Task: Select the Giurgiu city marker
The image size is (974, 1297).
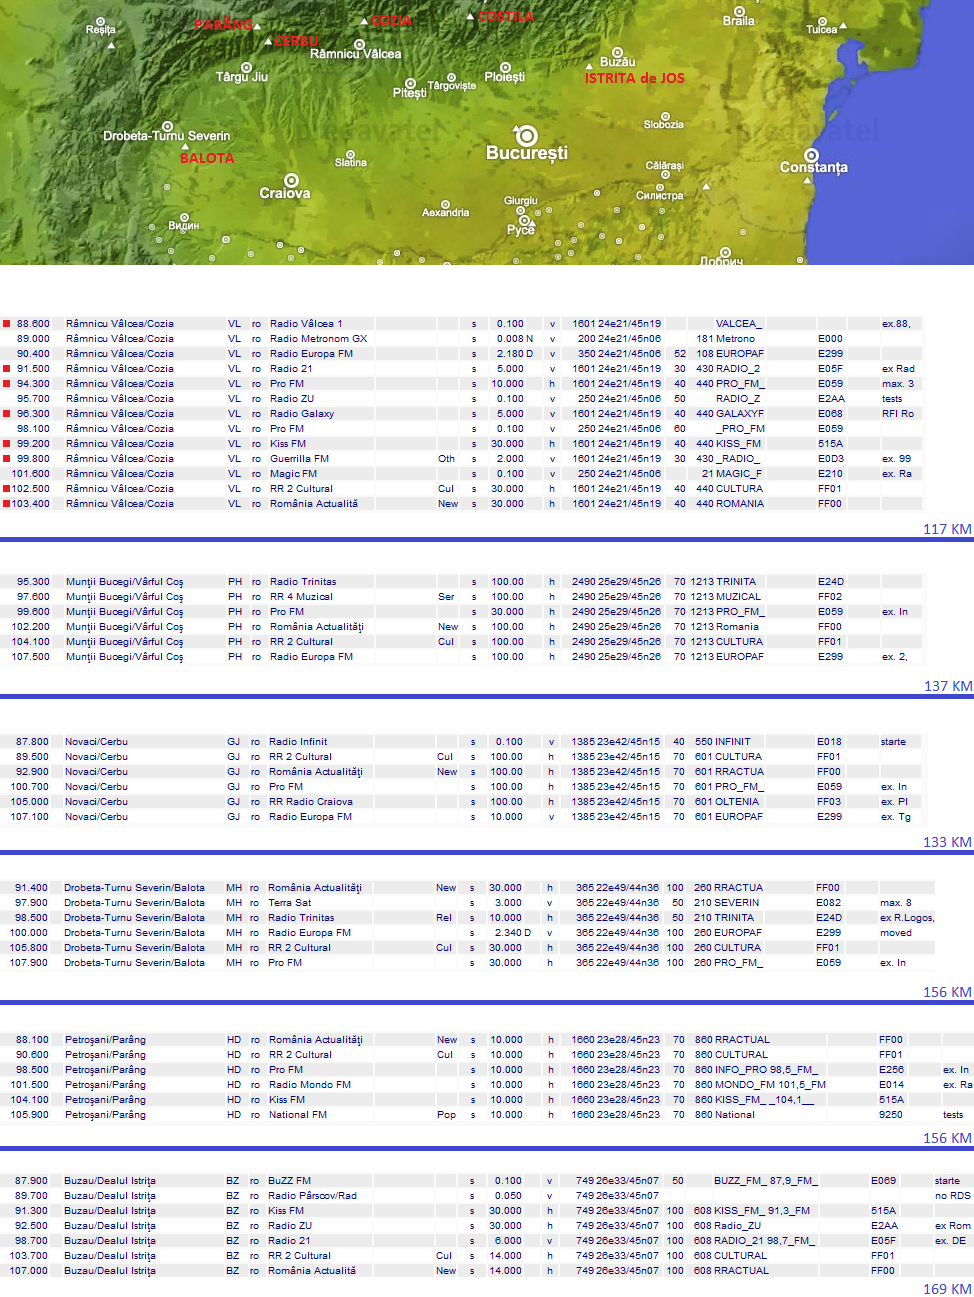Action: tap(522, 210)
